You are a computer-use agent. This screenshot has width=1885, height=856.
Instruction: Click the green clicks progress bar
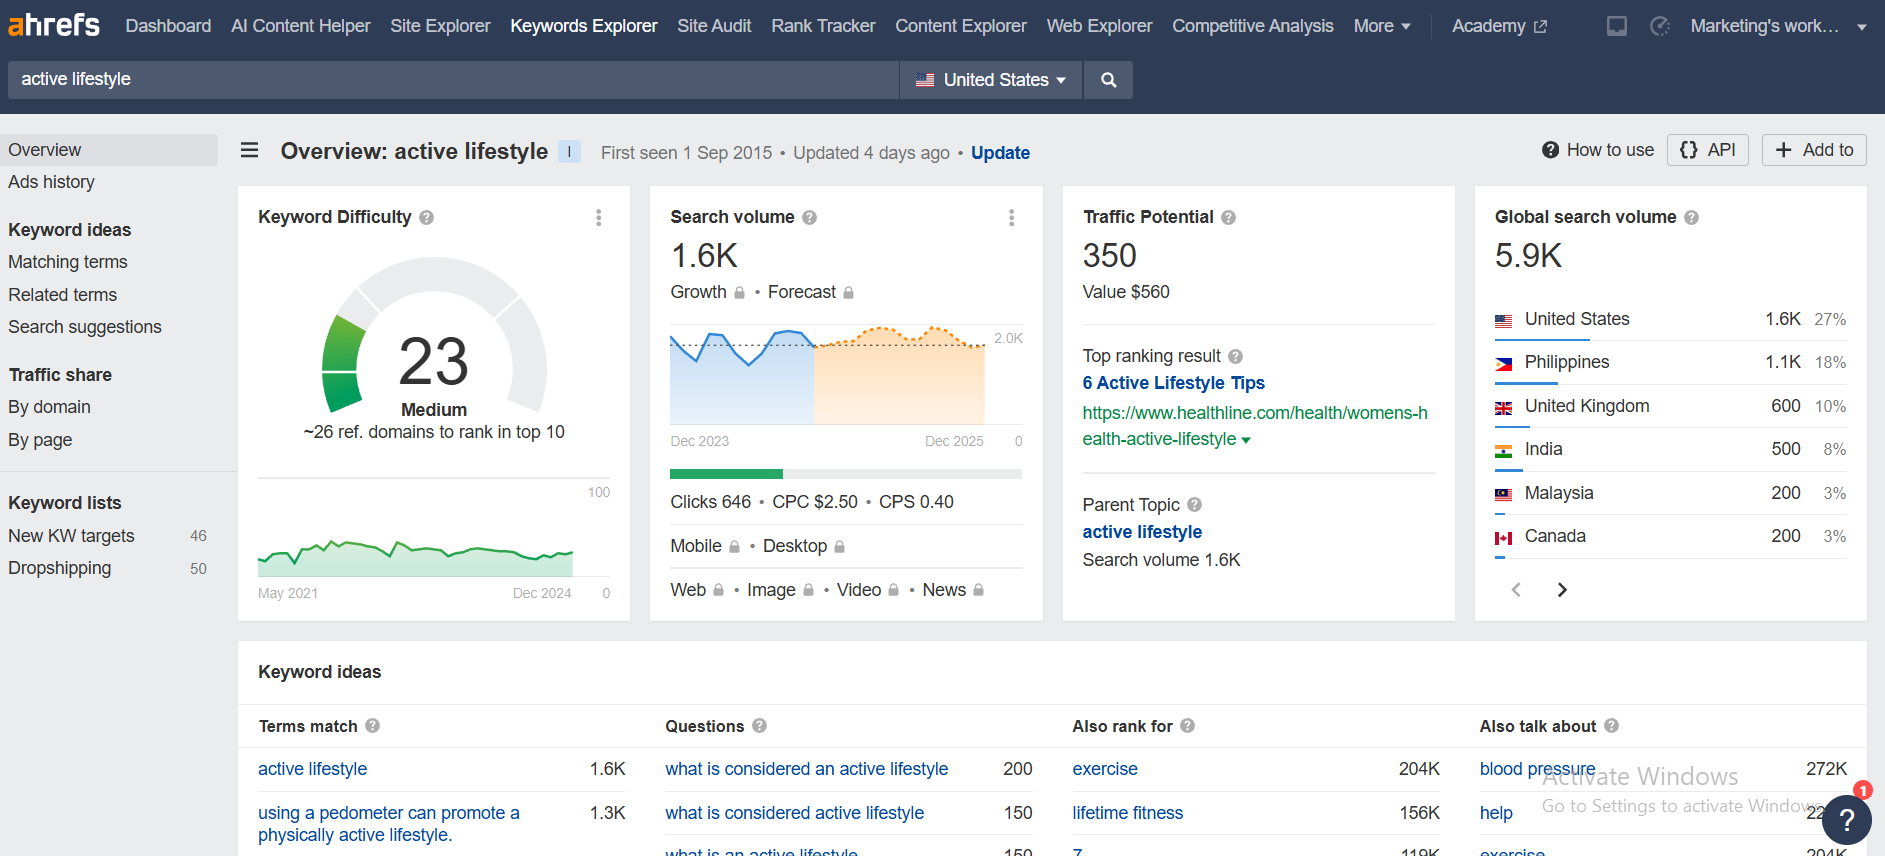coord(726,474)
